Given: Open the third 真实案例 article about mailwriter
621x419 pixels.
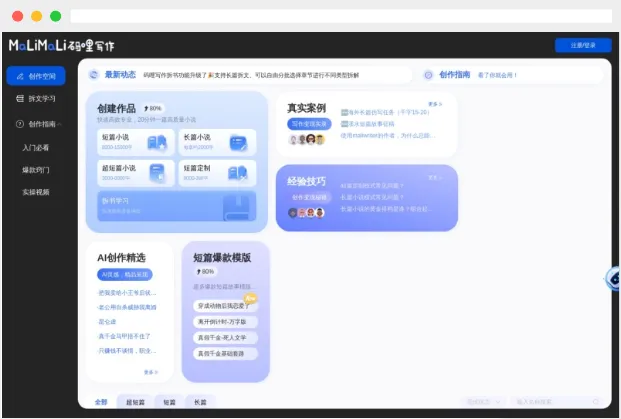Looking at the screenshot, I should (x=388, y=135).
